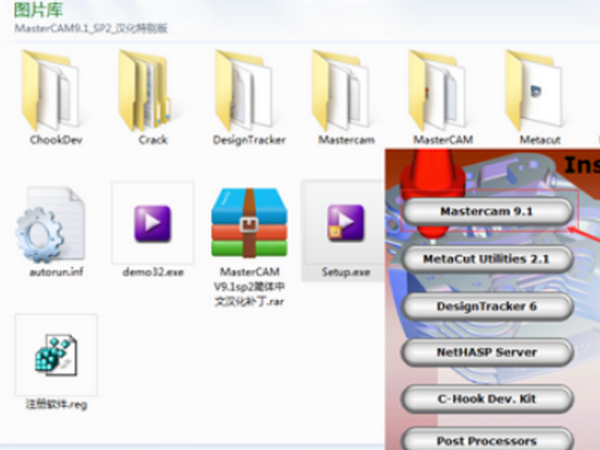The height and width of the screenshot is (450, 600).
Task: Click the C-Hook Dev. Kit button
Action: [487, 399]
